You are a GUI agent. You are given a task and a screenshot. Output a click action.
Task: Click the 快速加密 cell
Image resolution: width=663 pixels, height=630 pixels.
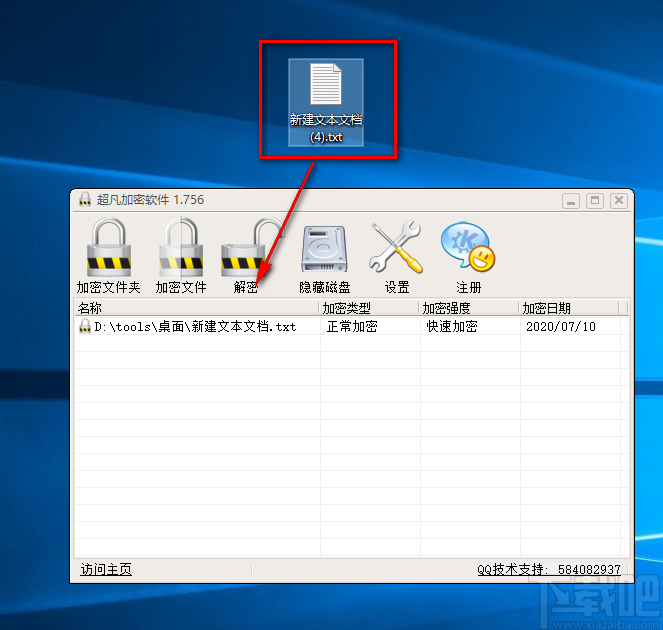point(452,326)
